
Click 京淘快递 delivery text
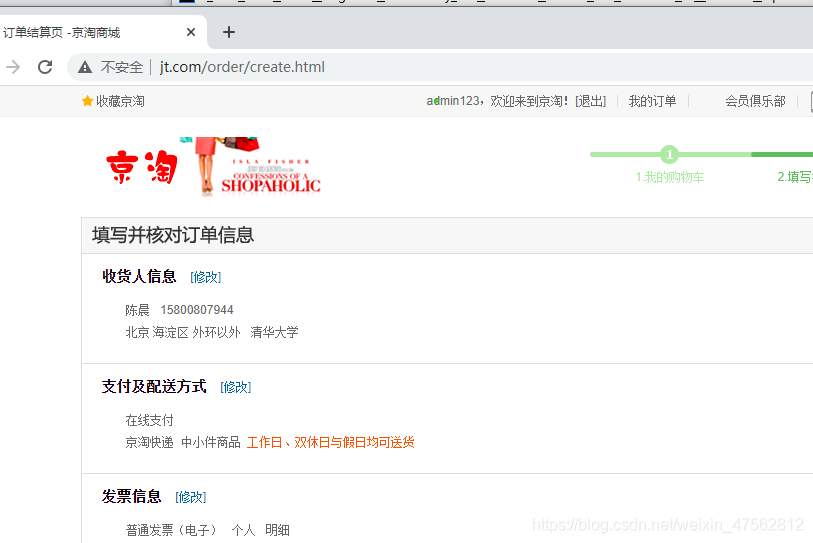[149, 442]
